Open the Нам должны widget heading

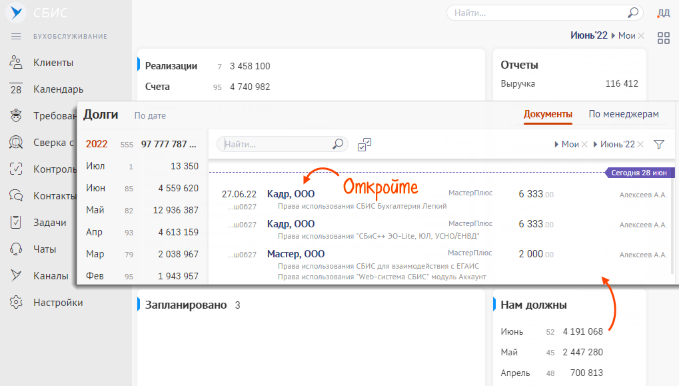[x=534, y=305]
